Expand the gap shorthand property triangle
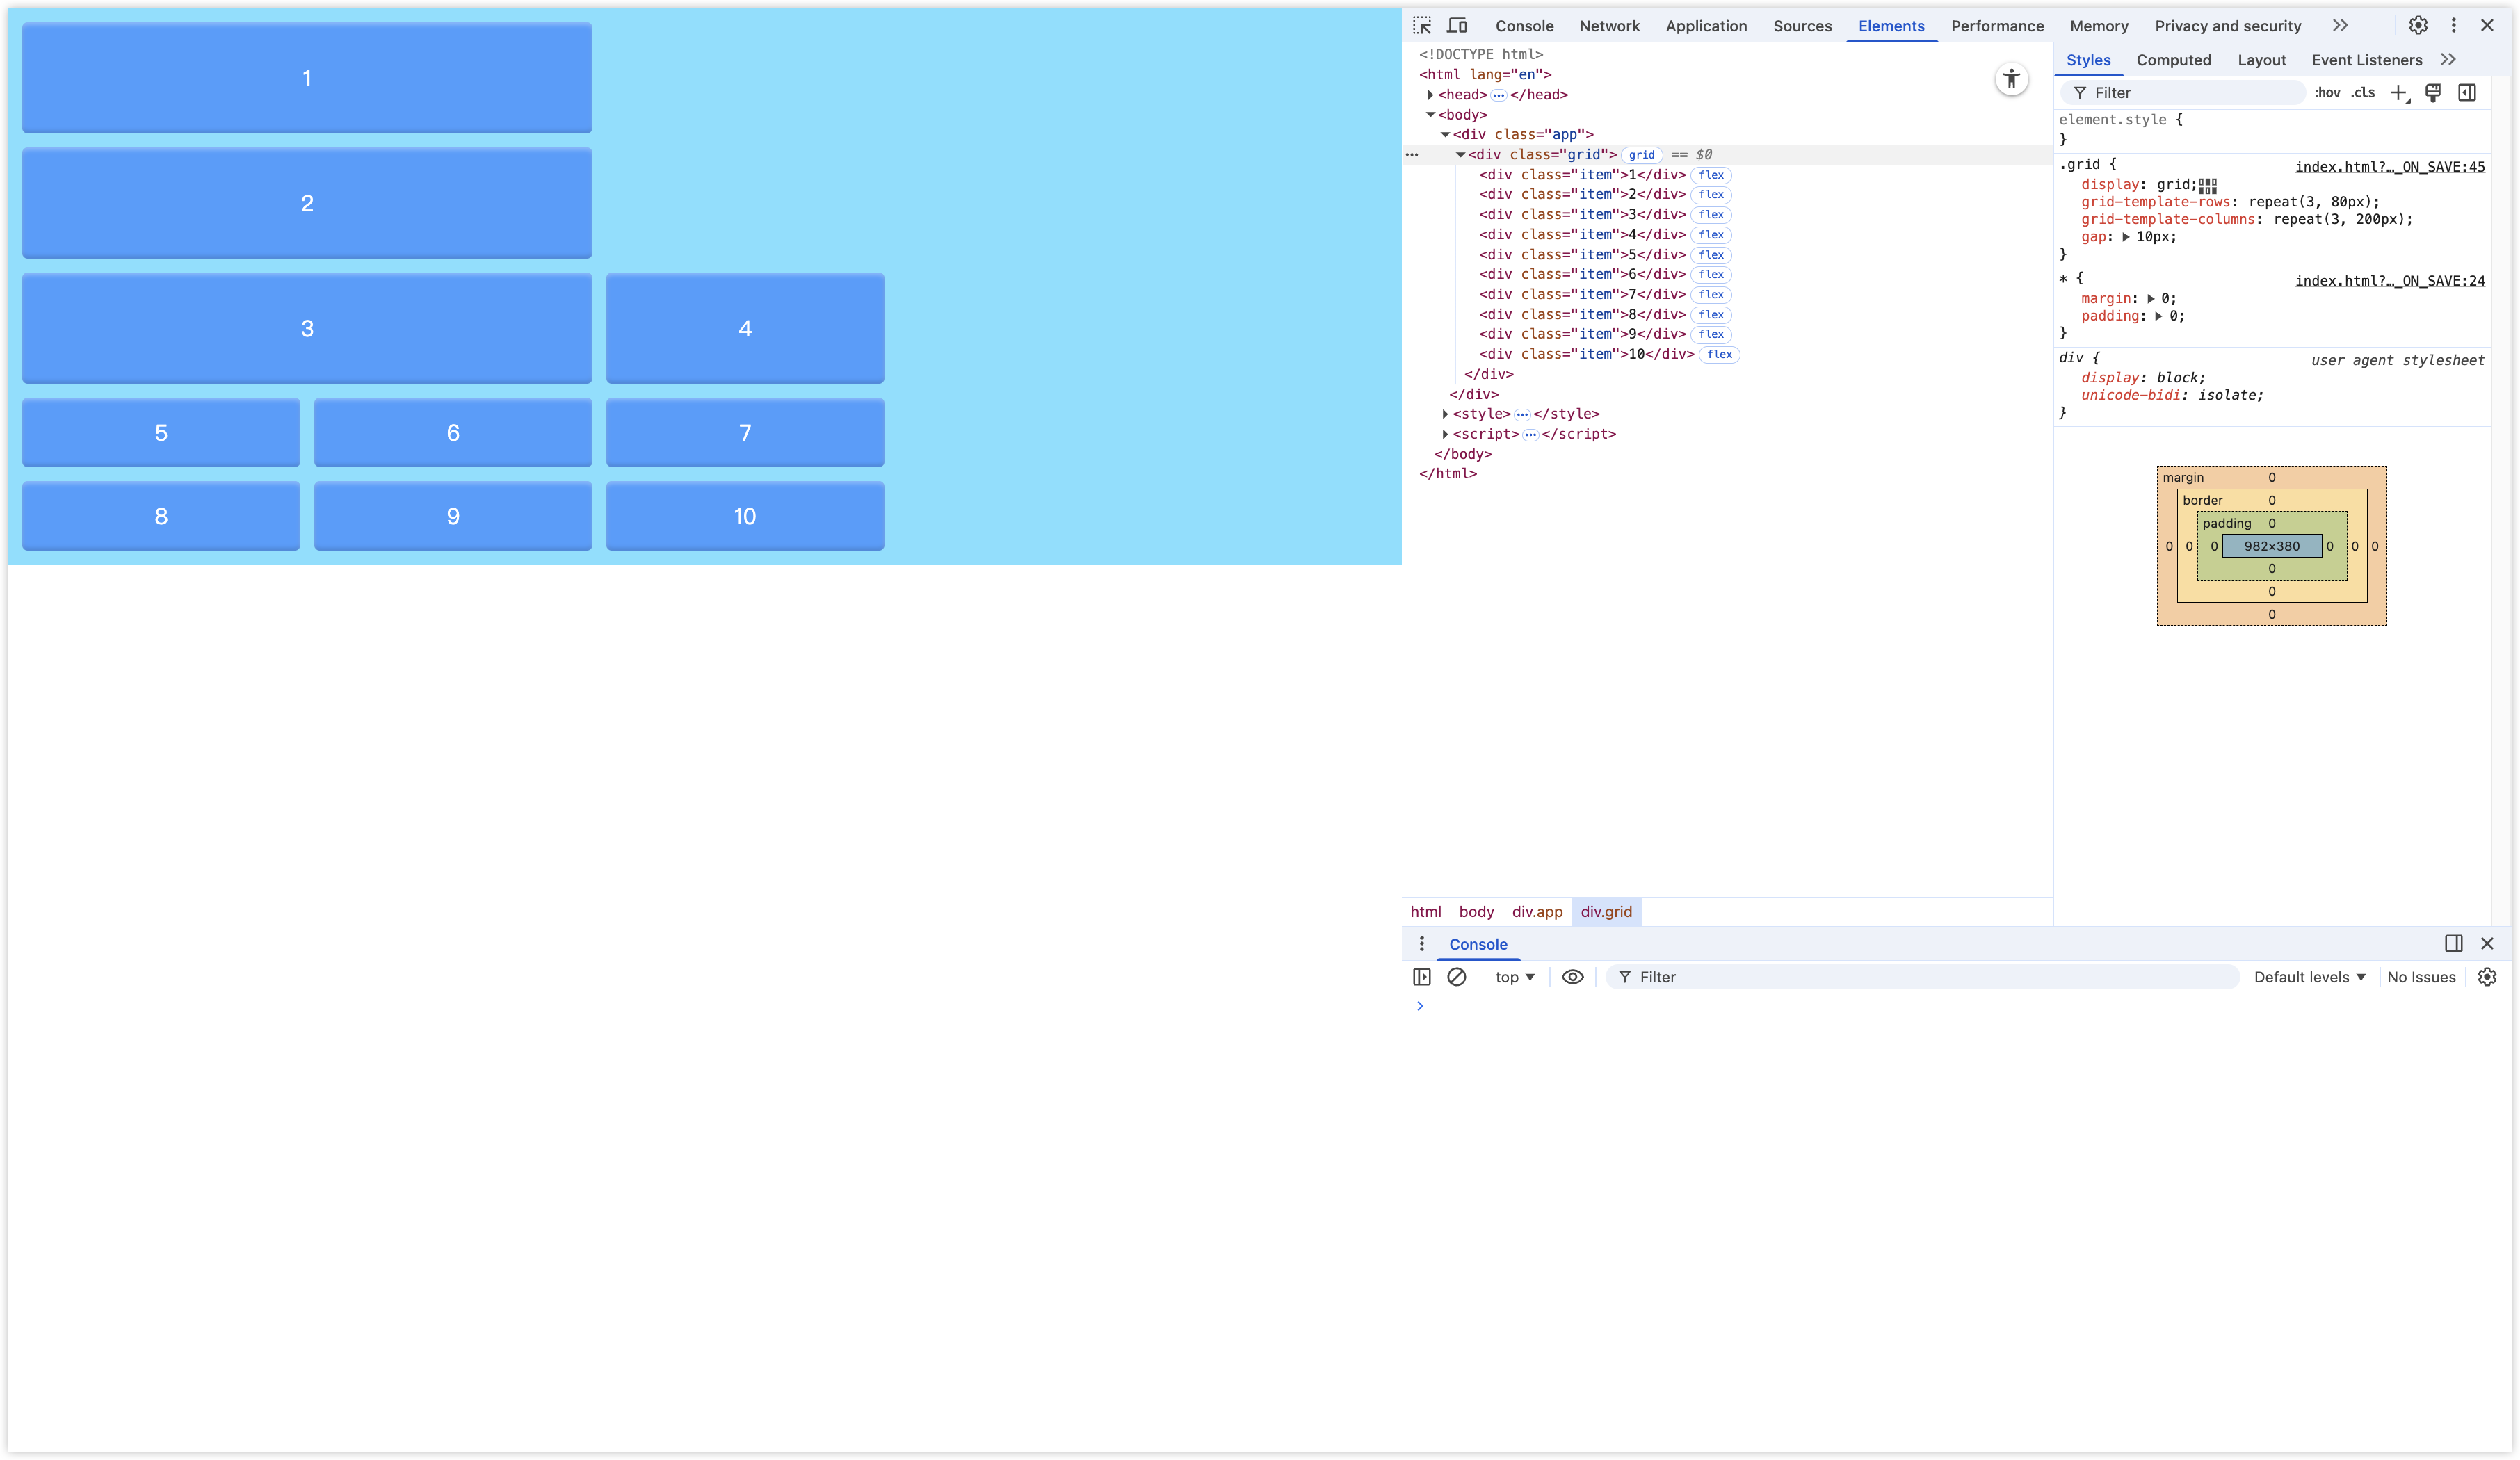Image resolution: width=2520 pixels, height=1460 pixels. pyautogui.click(x=2125, y=237)
